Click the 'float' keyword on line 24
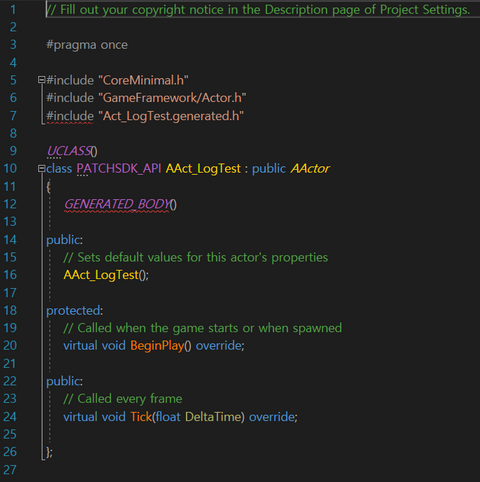This screenshot has width=480, height=482. point(168,417)
